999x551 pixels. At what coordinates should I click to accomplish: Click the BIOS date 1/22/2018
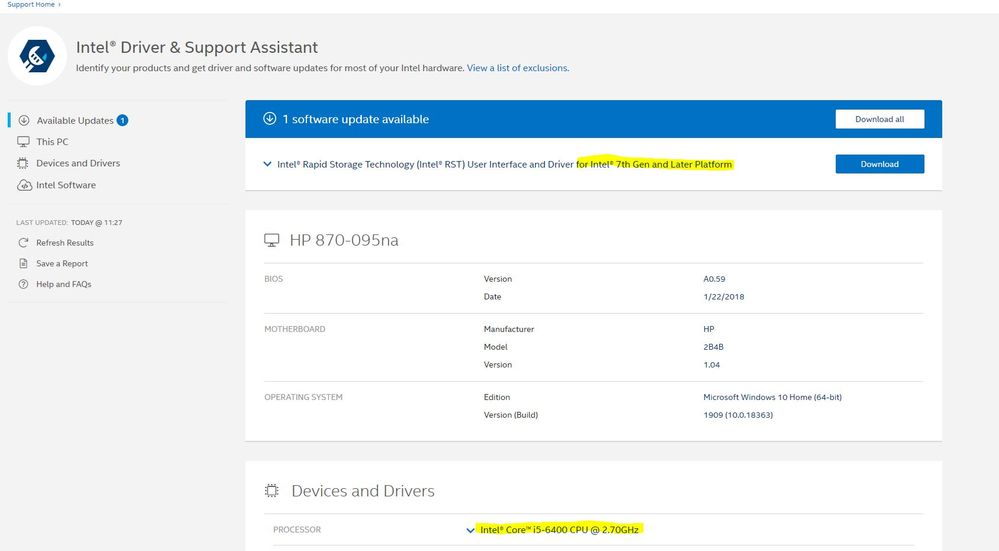click(x=724, y=297)
